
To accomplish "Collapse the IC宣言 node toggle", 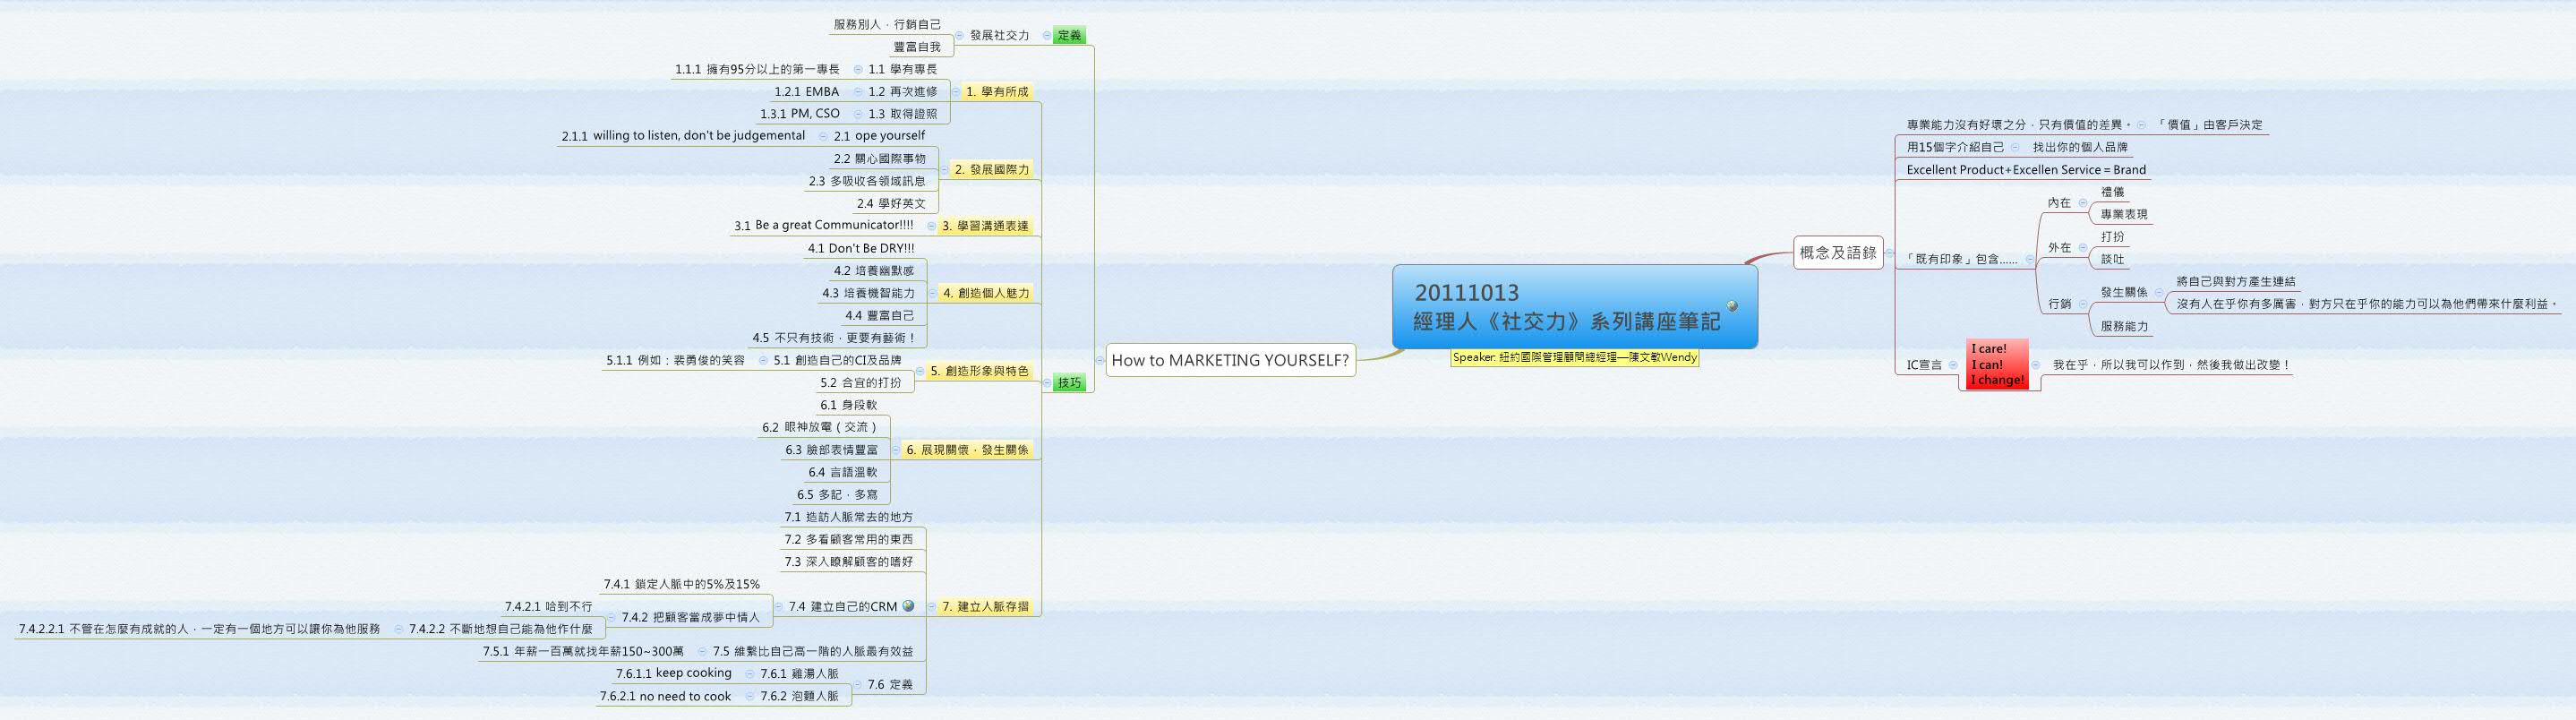I will 1953,365.
